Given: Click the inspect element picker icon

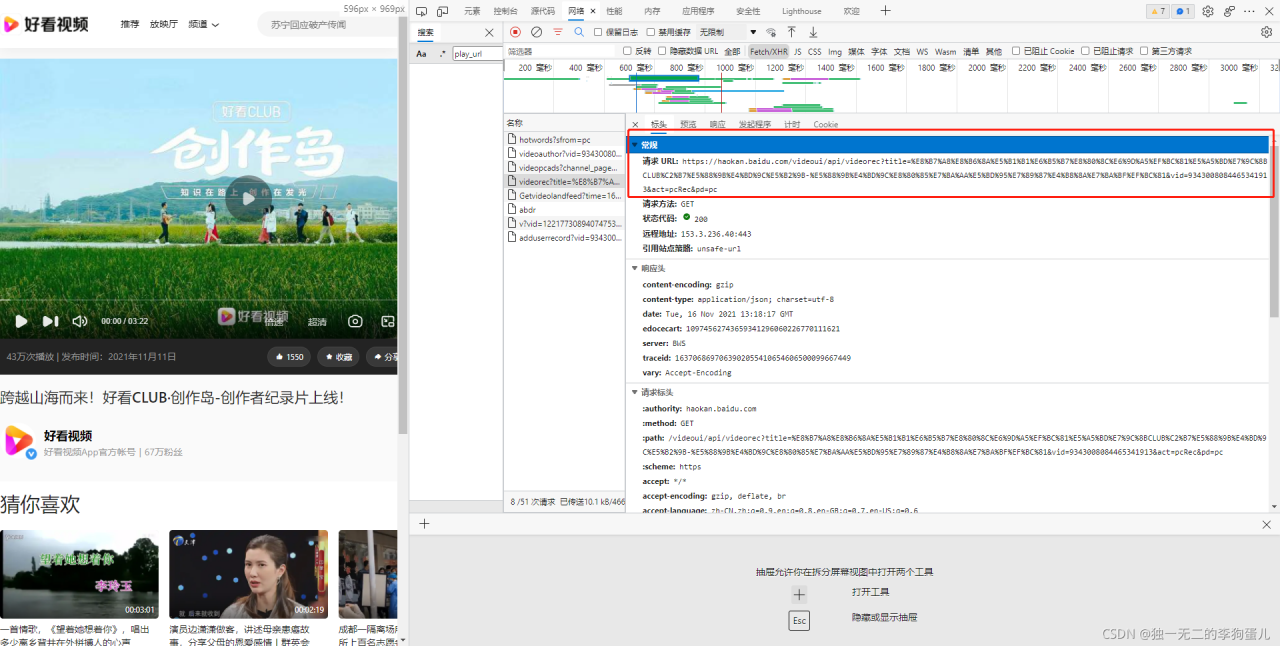Looking at the screenshot, I should [422, 11].
